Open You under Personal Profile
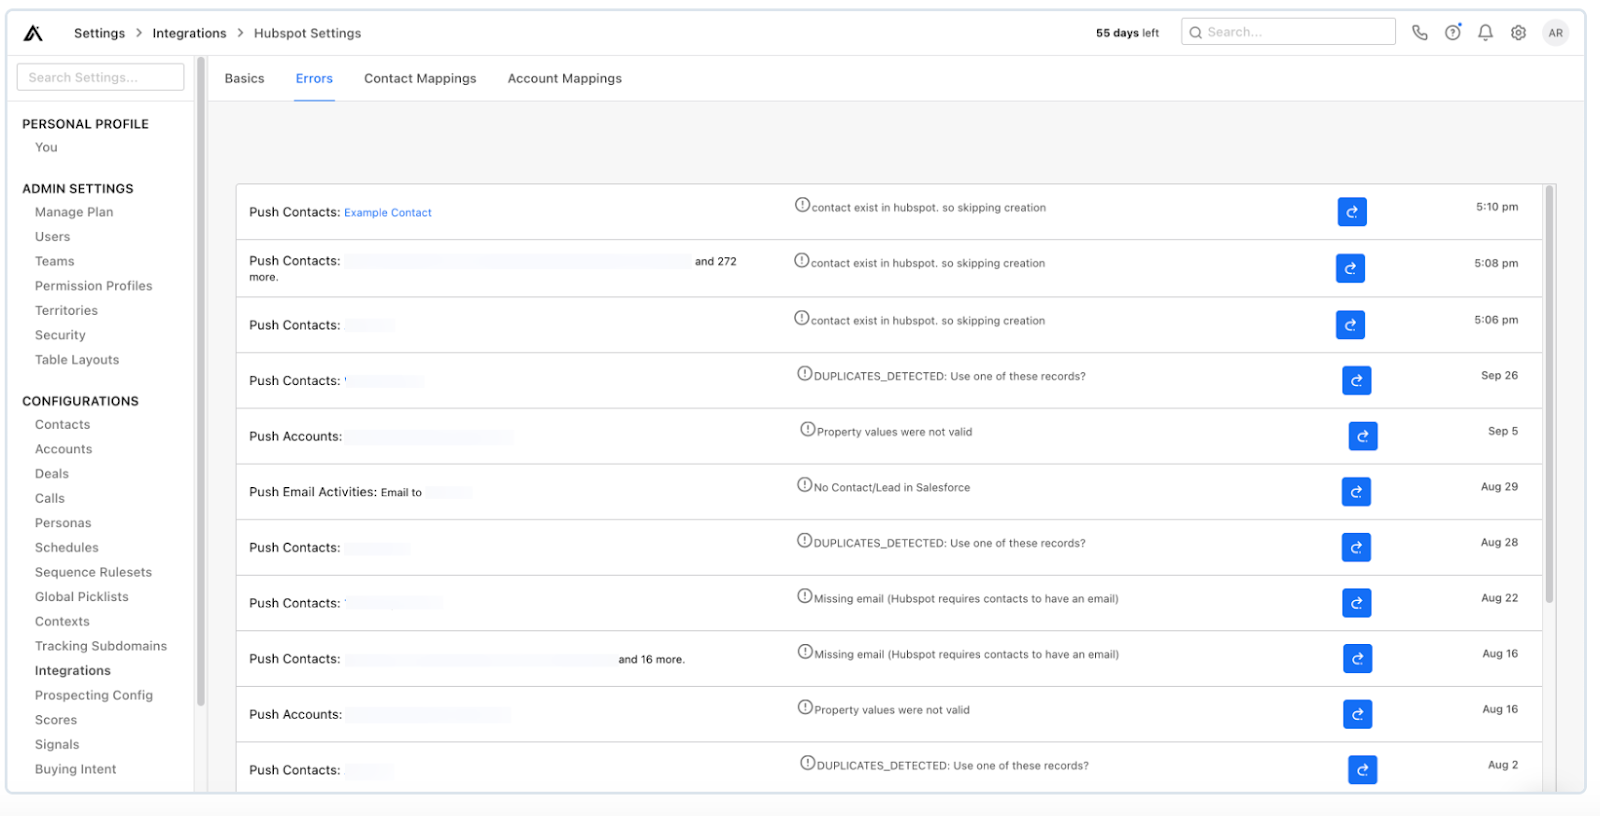The image size is (1600, 816). 46,147
